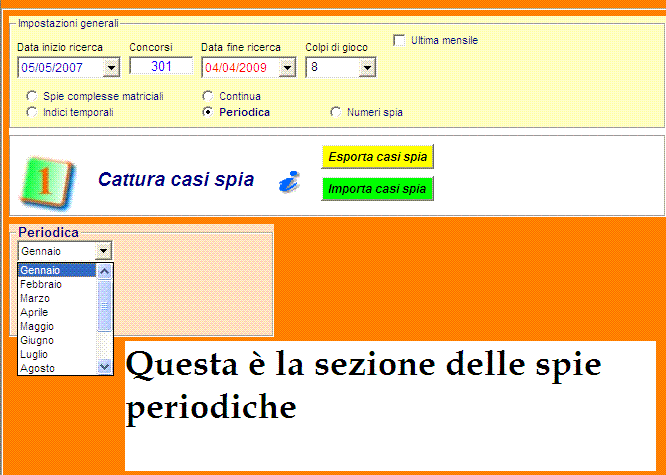The image size is (666, 475).
Task: Click the Esporta casi spia button
Action: point(377,157)
